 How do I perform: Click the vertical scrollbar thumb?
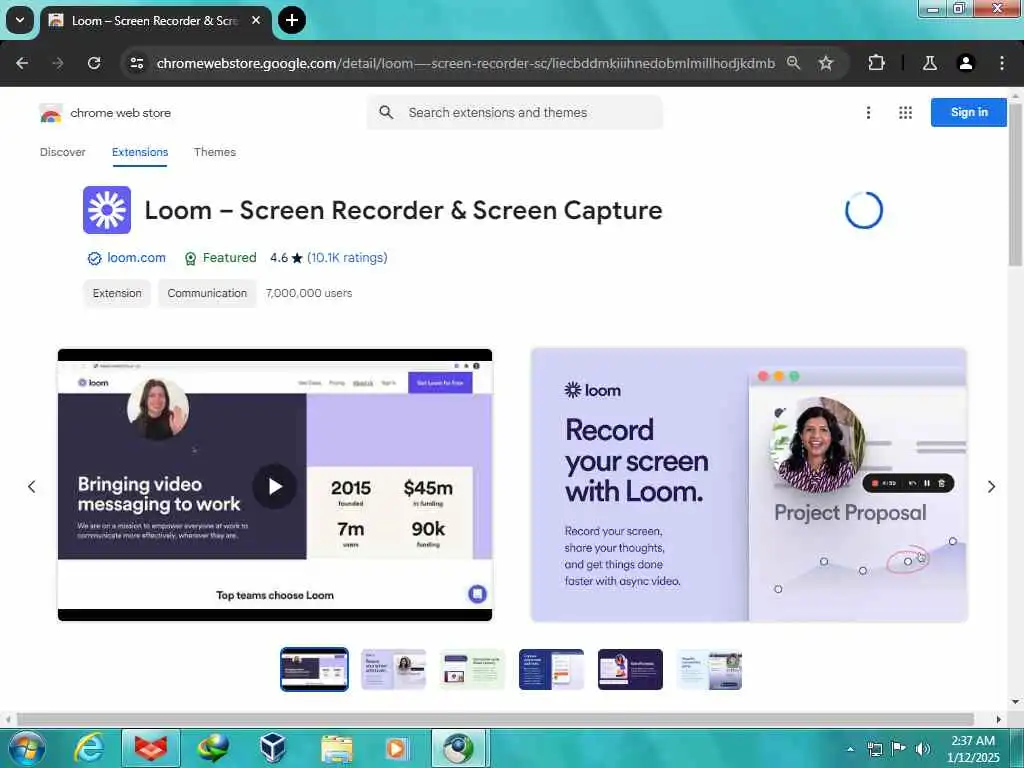click(1015, 183)
